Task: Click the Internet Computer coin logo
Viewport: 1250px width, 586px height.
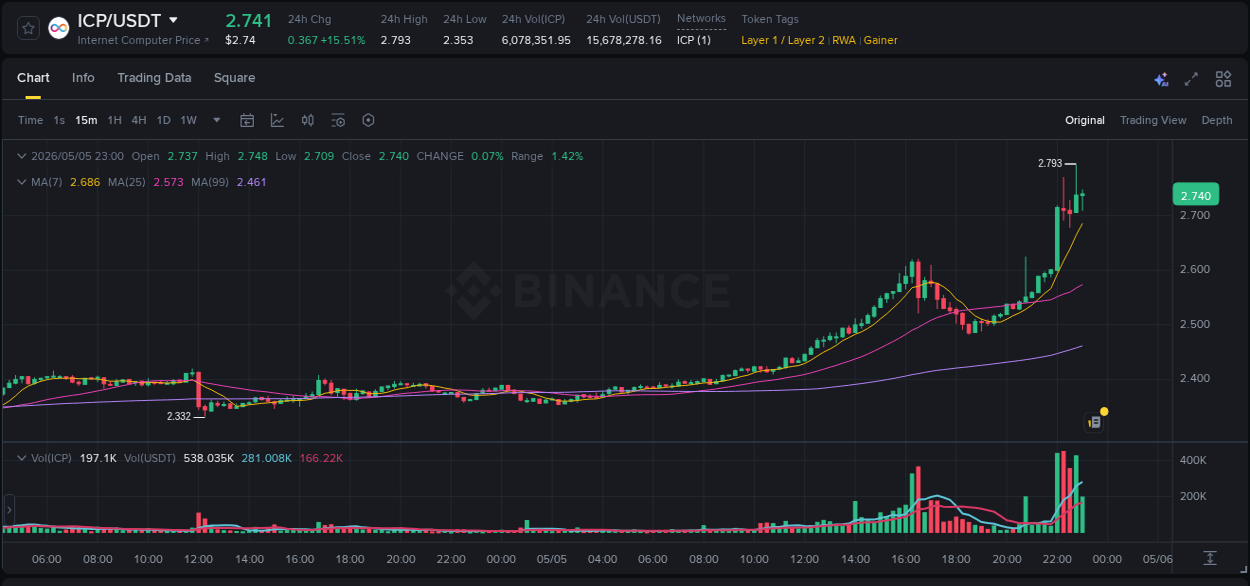Action: click(x=59, y=28)
